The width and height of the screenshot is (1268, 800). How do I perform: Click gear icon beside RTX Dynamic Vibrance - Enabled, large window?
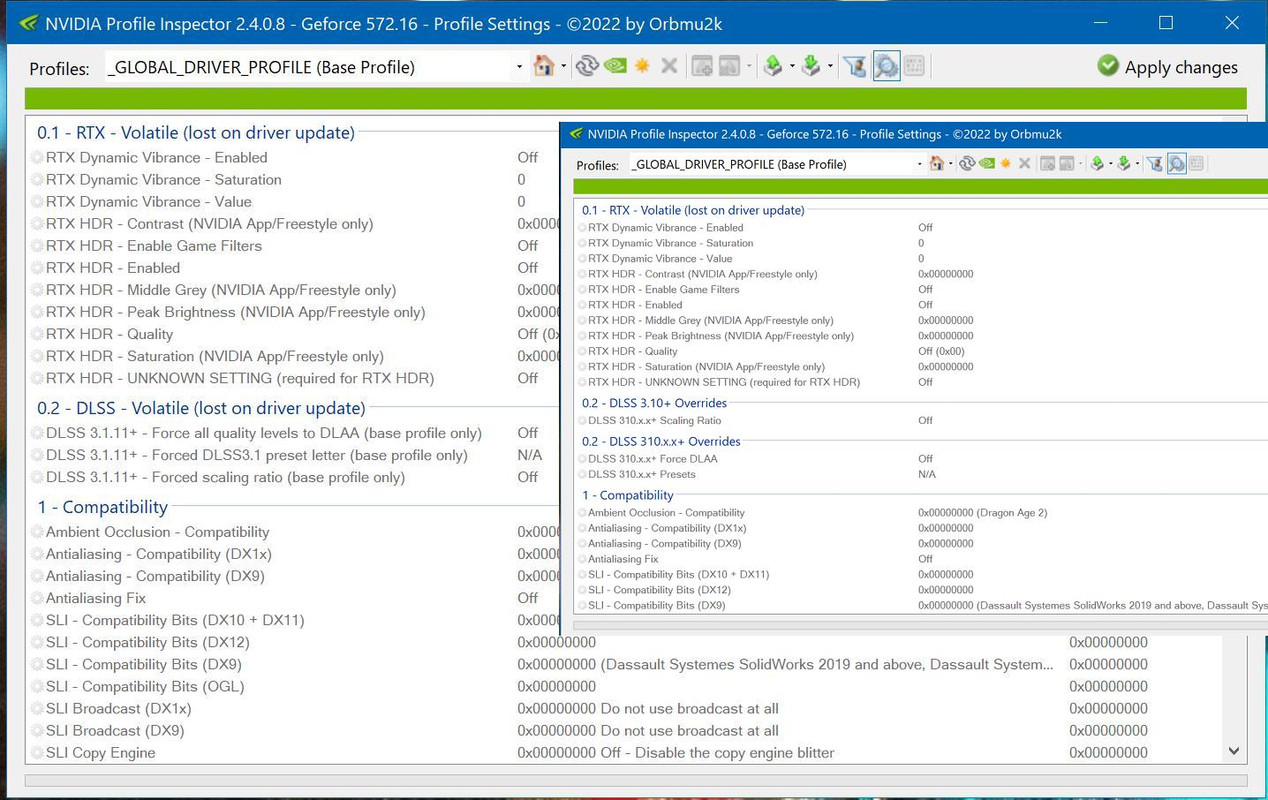[x=37, y=157]
